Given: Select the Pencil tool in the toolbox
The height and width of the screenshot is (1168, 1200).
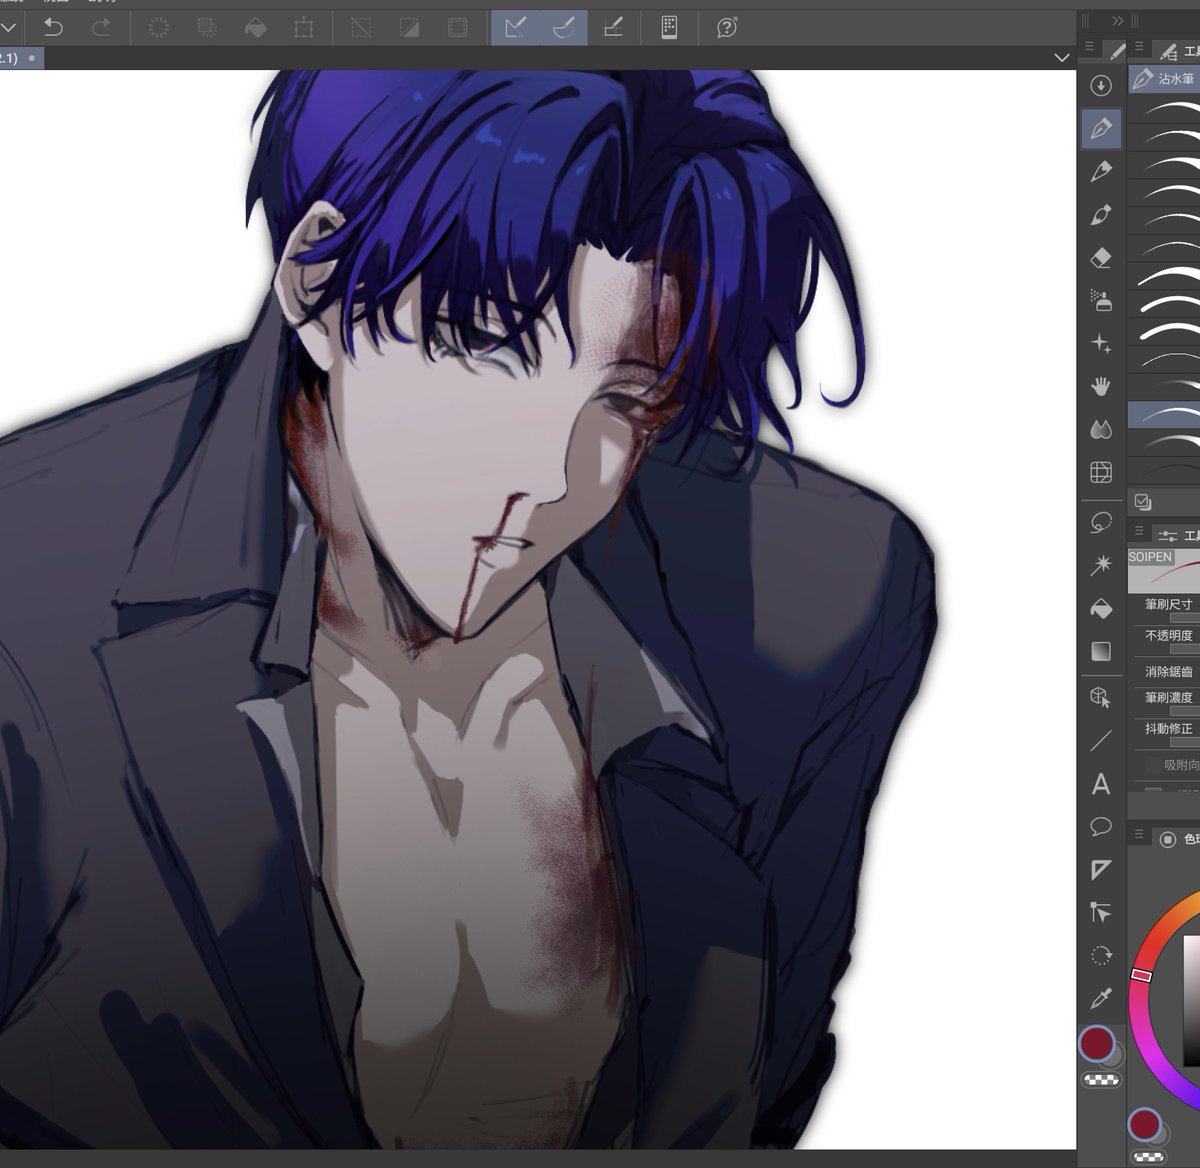Looking at the screenshot, I should pyautogui.click(x=1101, y=171).
